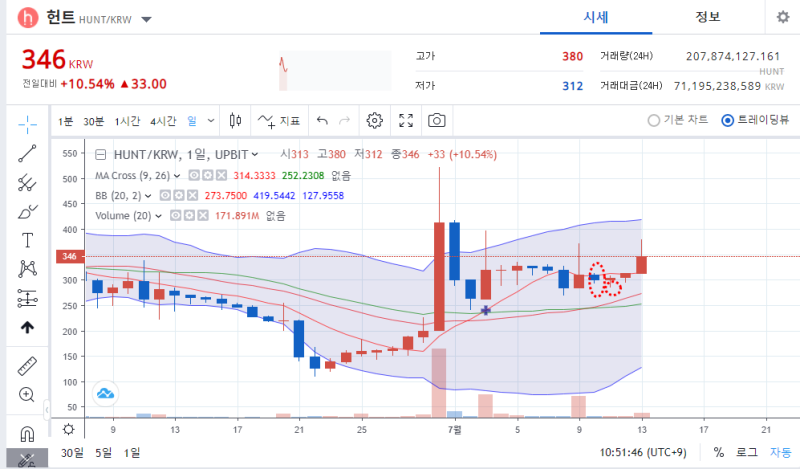Collapse the left drawing toolbar handle
800x469 pixels.
[47, 409]
